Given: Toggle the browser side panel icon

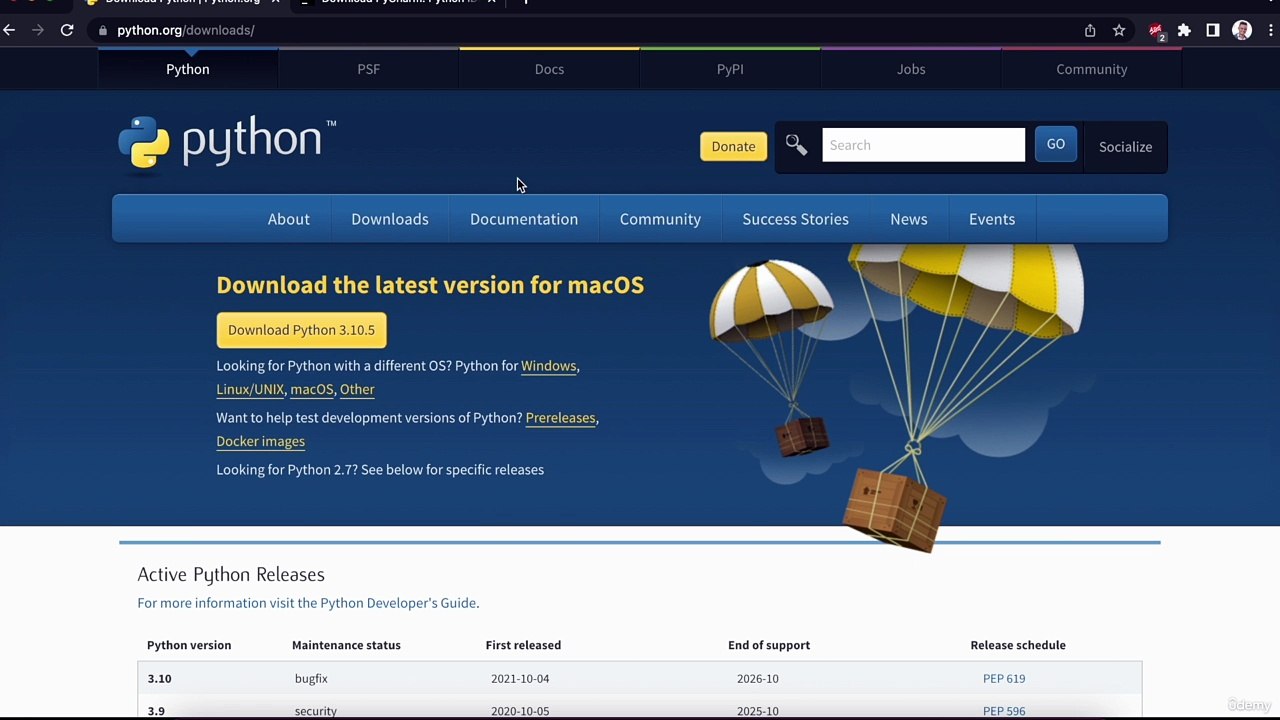Looking at the screenshot, I should point(1213,30).
